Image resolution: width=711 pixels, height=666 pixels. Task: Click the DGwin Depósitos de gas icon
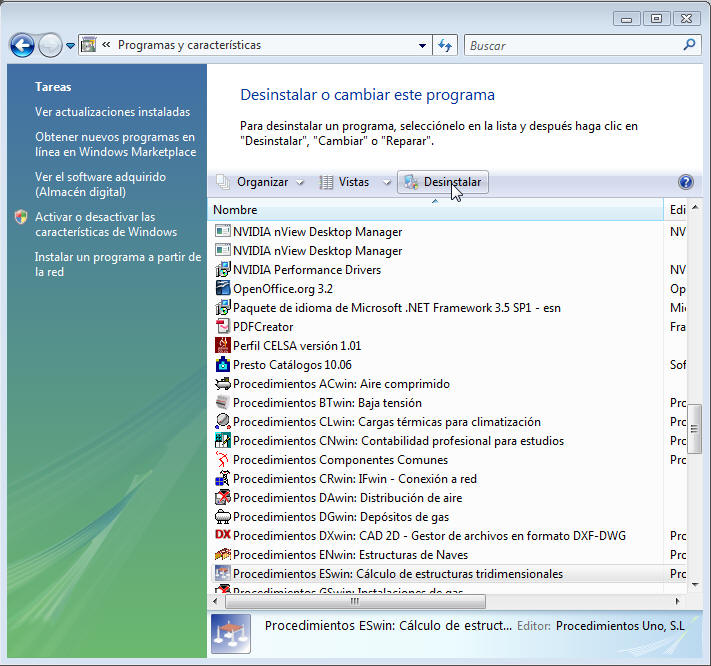tap(222, 517)
